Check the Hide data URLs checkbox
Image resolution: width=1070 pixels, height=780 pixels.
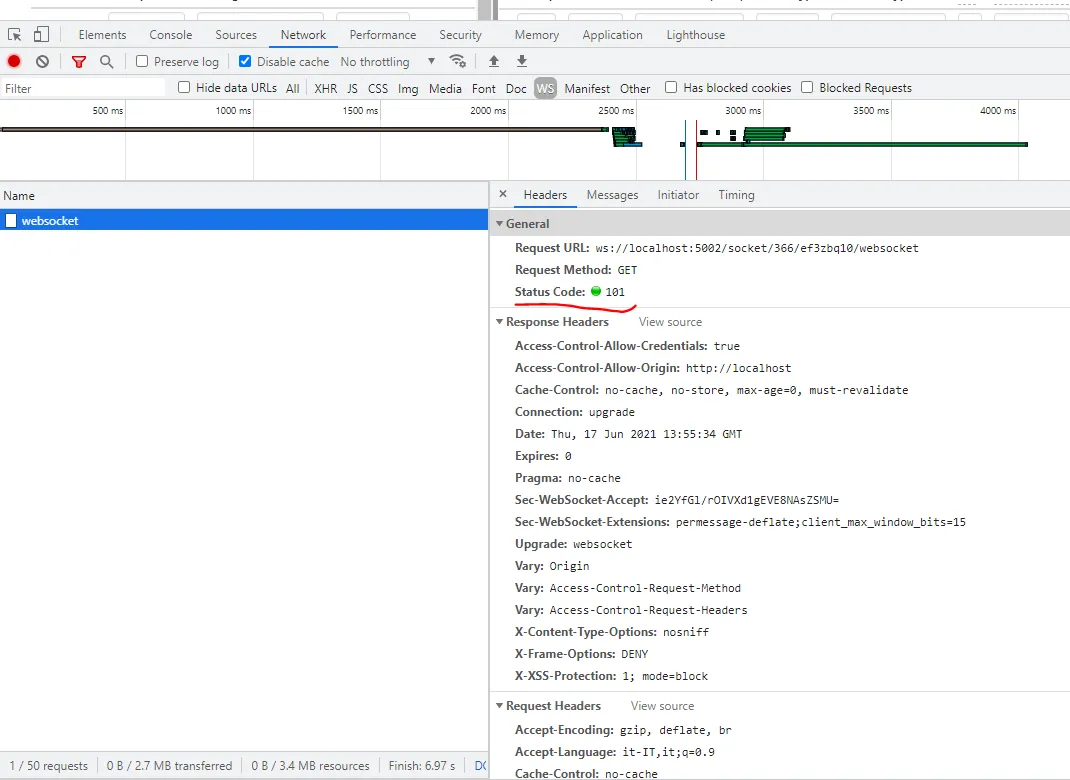tap(184, 87)
